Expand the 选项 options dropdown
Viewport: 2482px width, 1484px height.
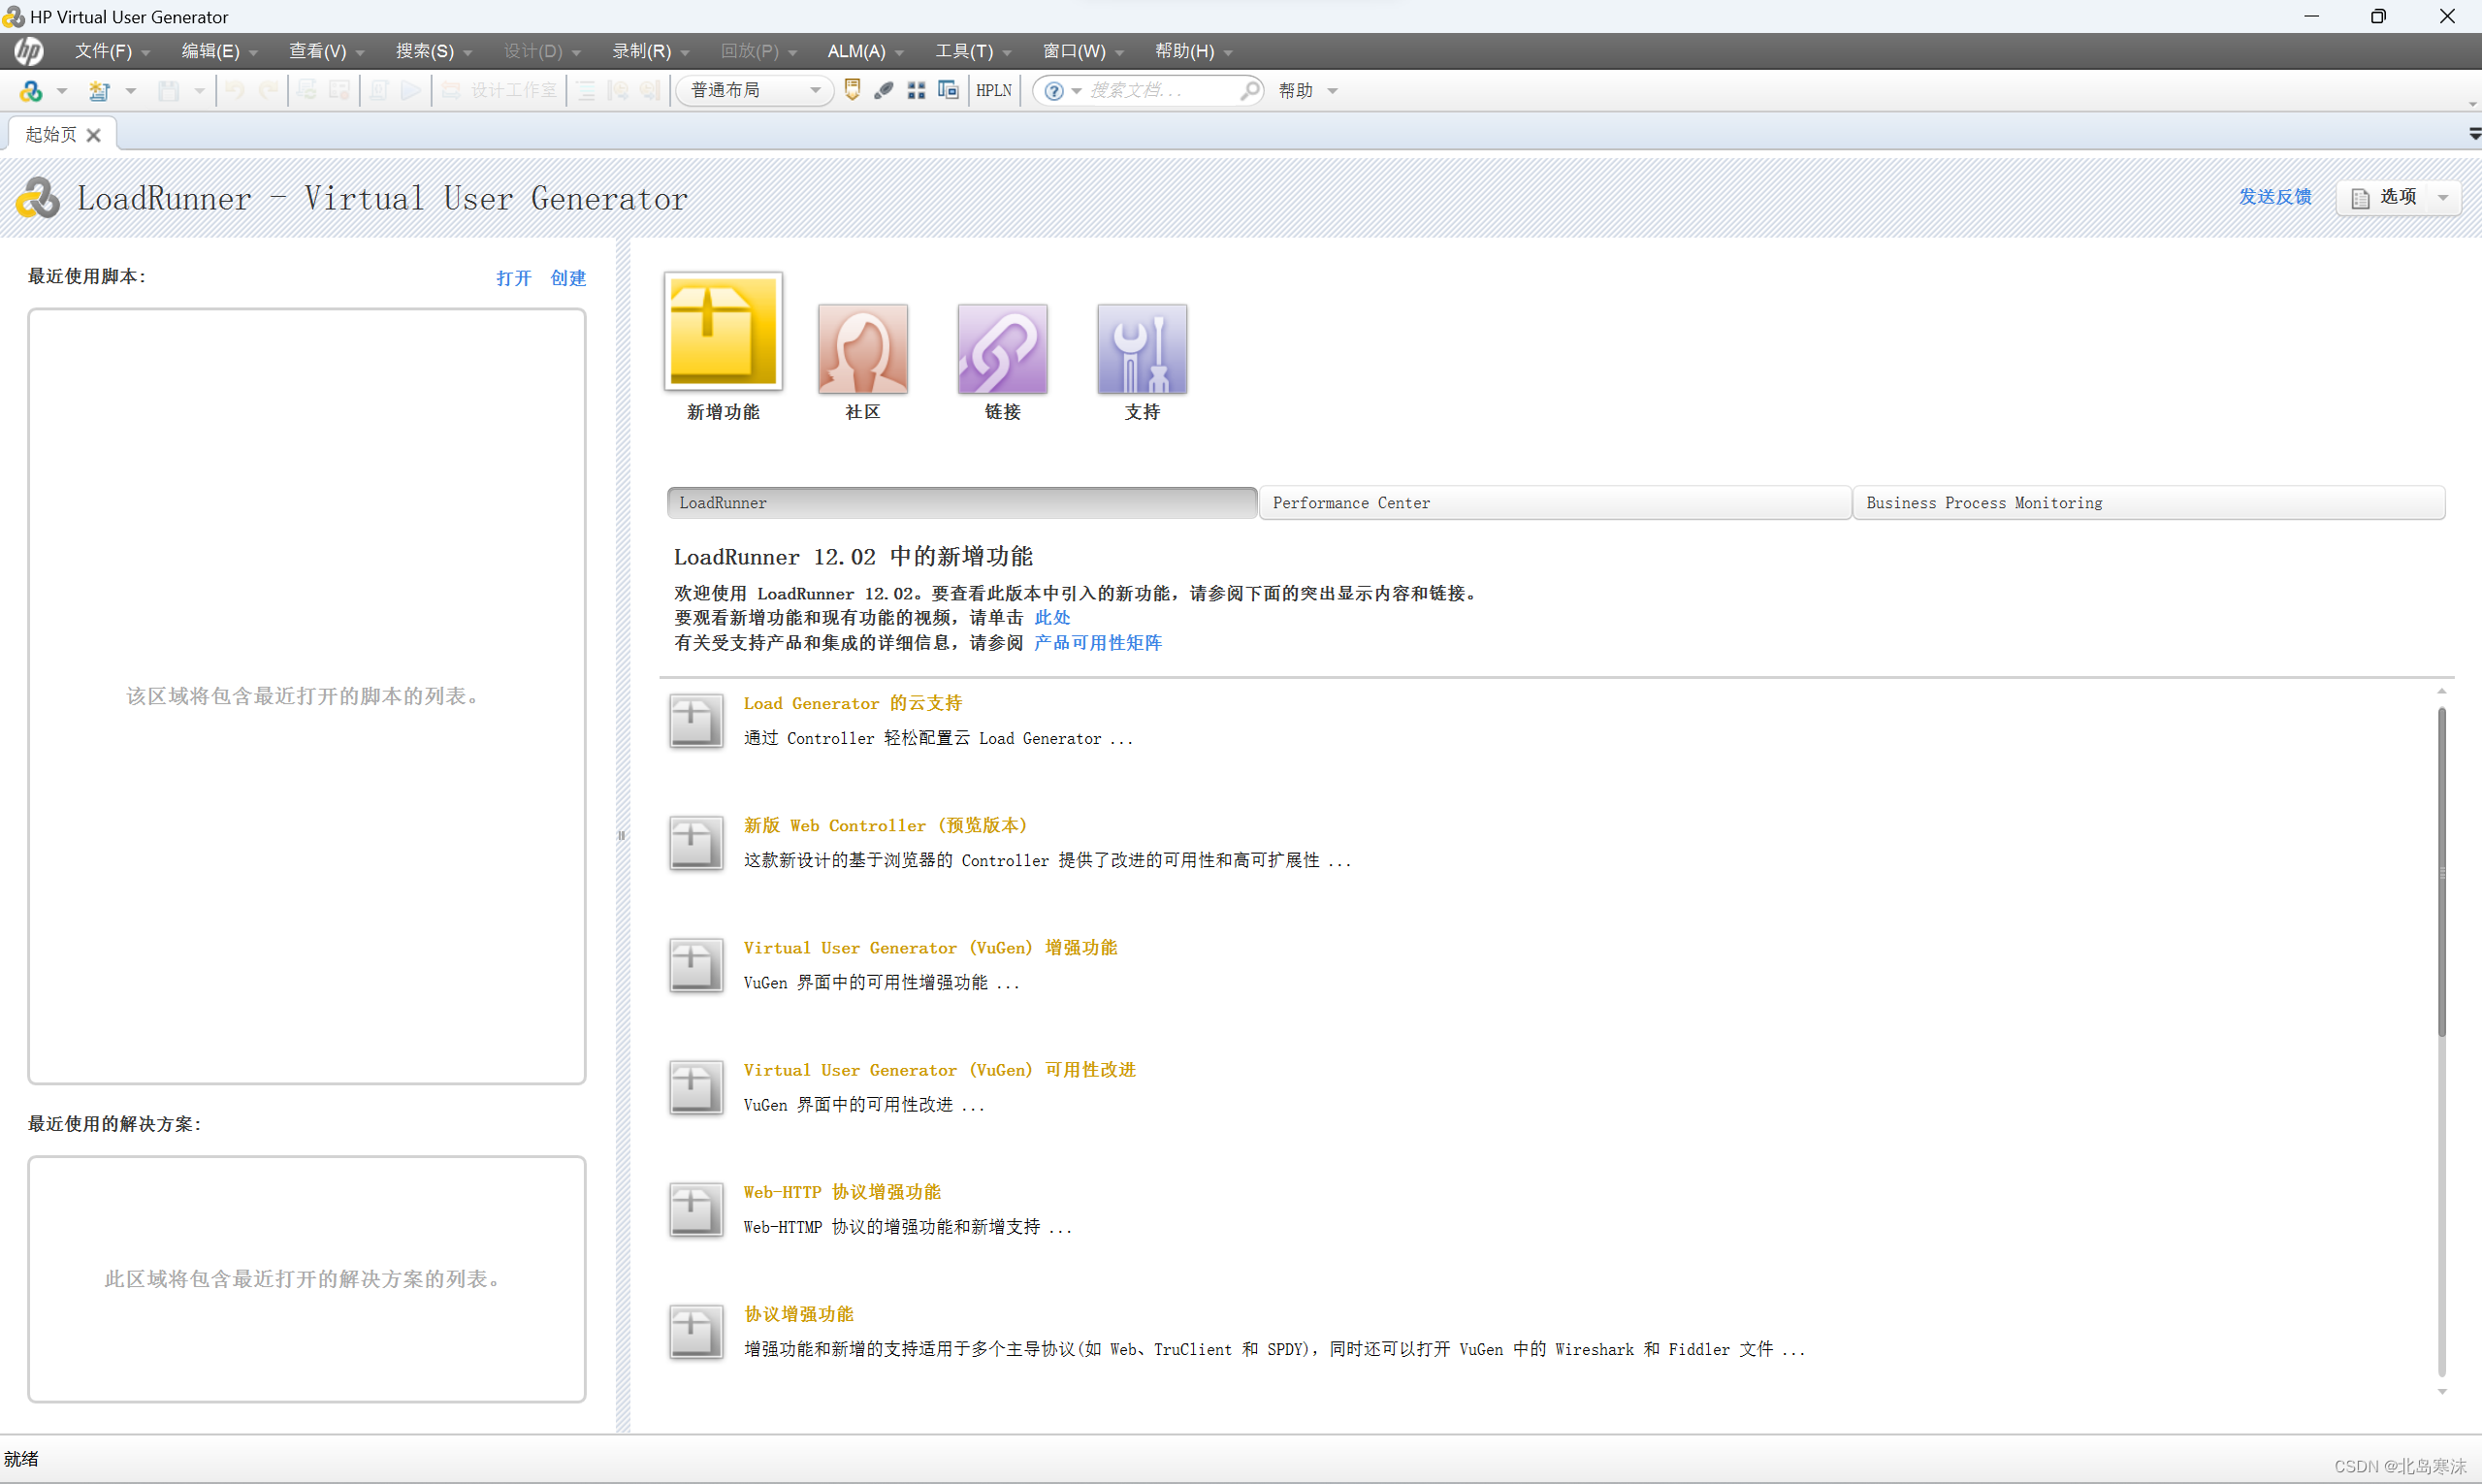click(x=2443, y=197)
